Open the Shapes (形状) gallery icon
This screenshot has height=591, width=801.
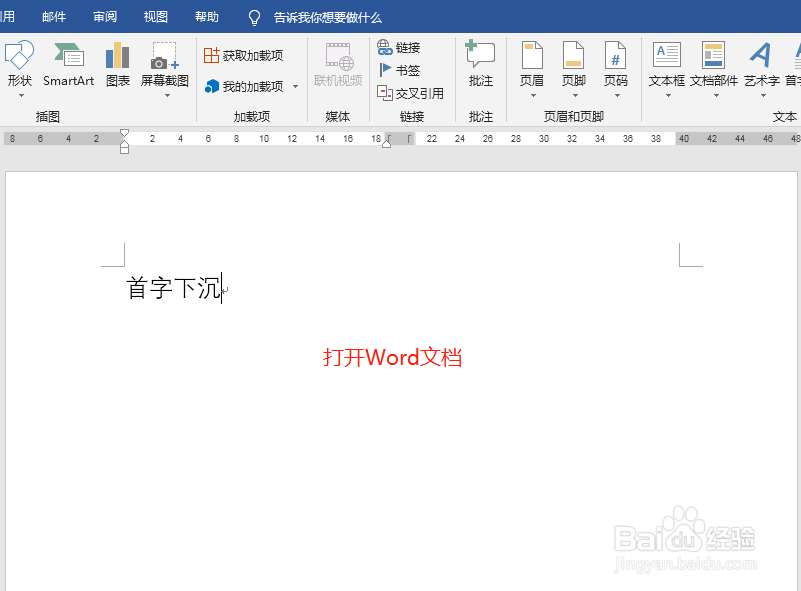point(19,55)
